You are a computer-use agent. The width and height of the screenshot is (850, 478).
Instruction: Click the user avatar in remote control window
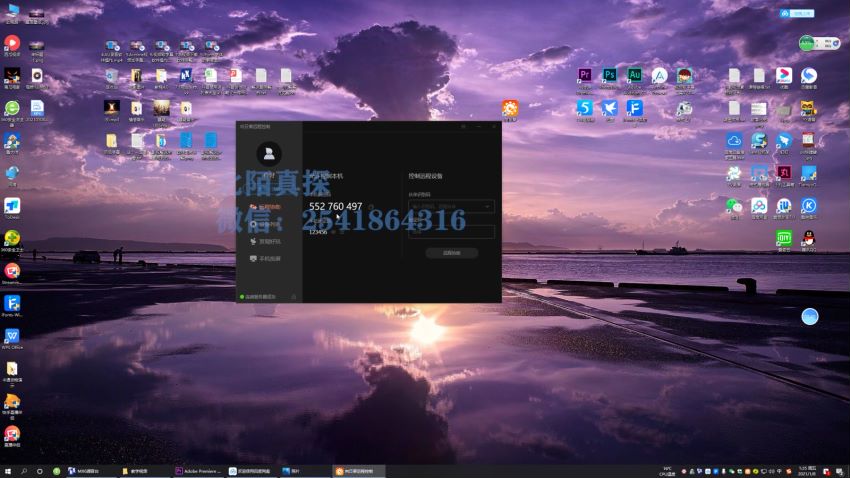269,154
